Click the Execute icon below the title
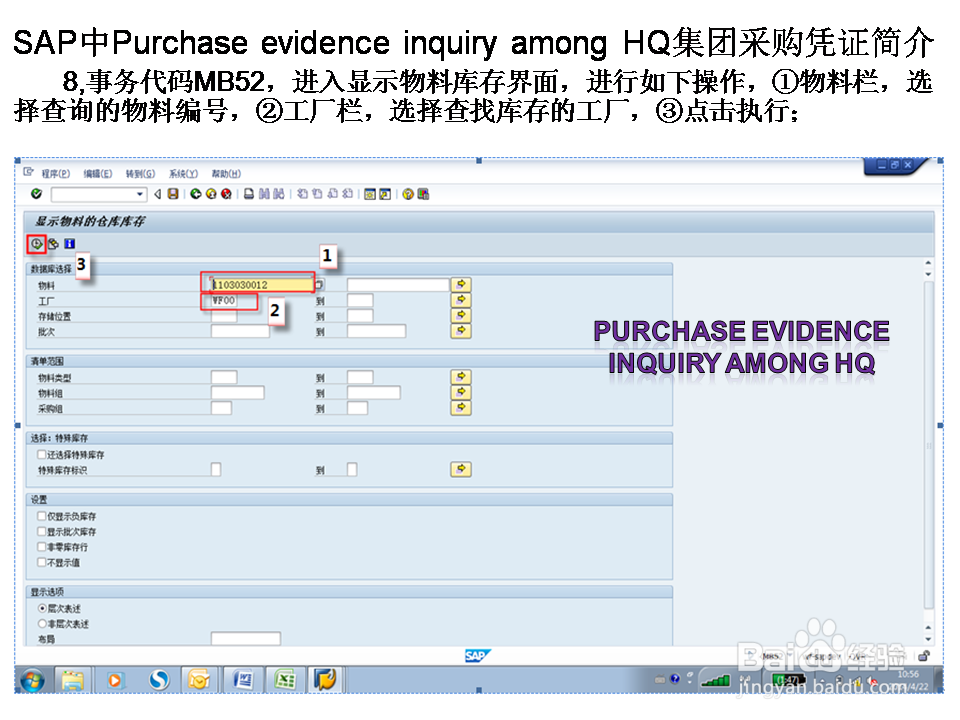The image size is (960, 720). click(37, 242)
